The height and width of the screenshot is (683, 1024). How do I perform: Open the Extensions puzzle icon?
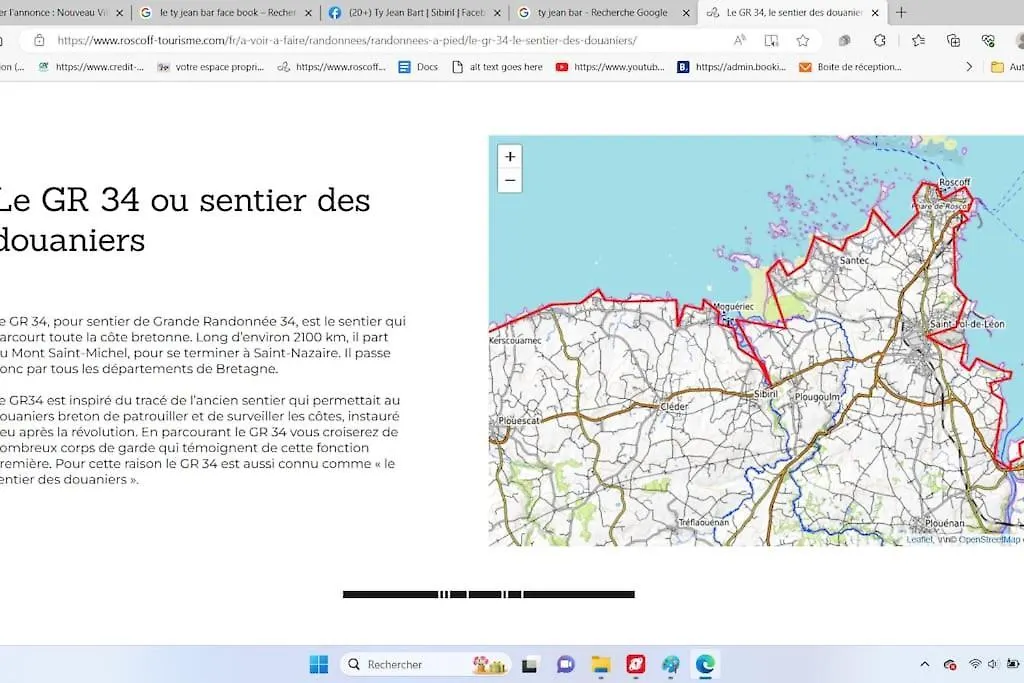[x=880, y=40]
